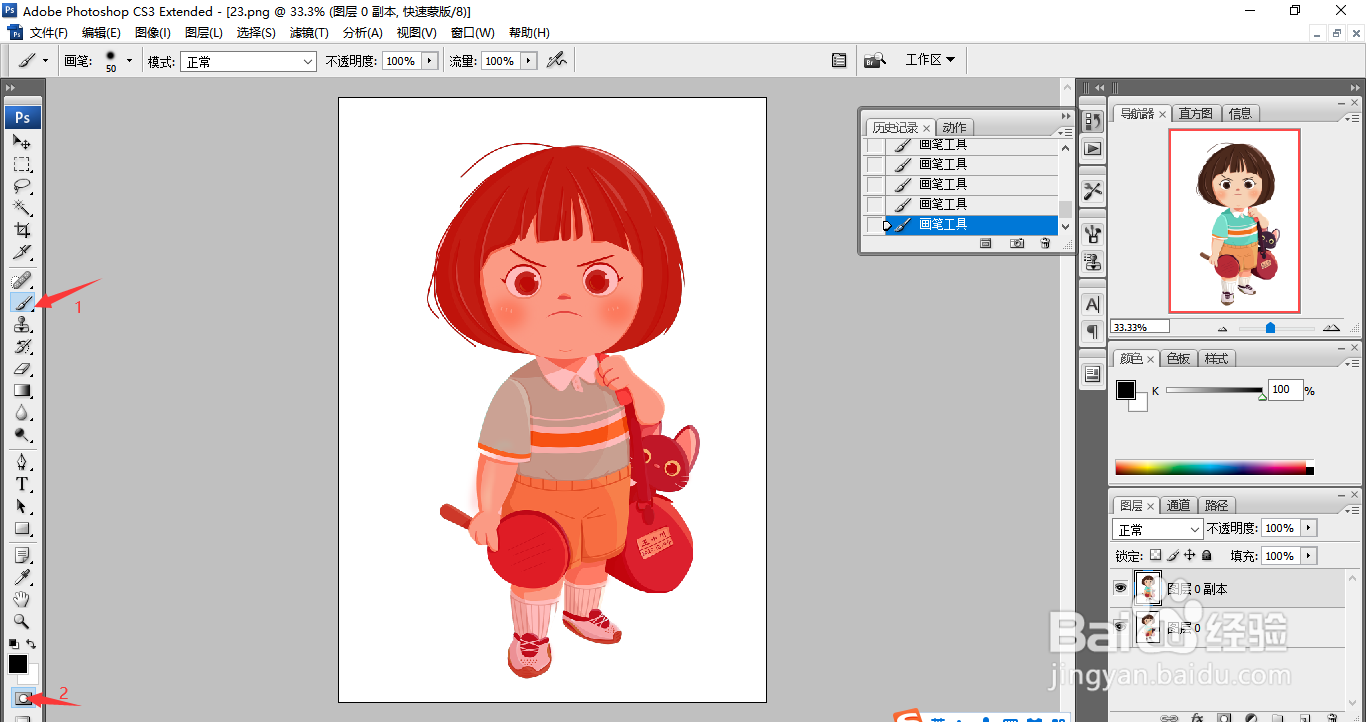
Task: Open the 工作区 workspace dropdown
Action: pyautogui.click(x=930, y=60)
